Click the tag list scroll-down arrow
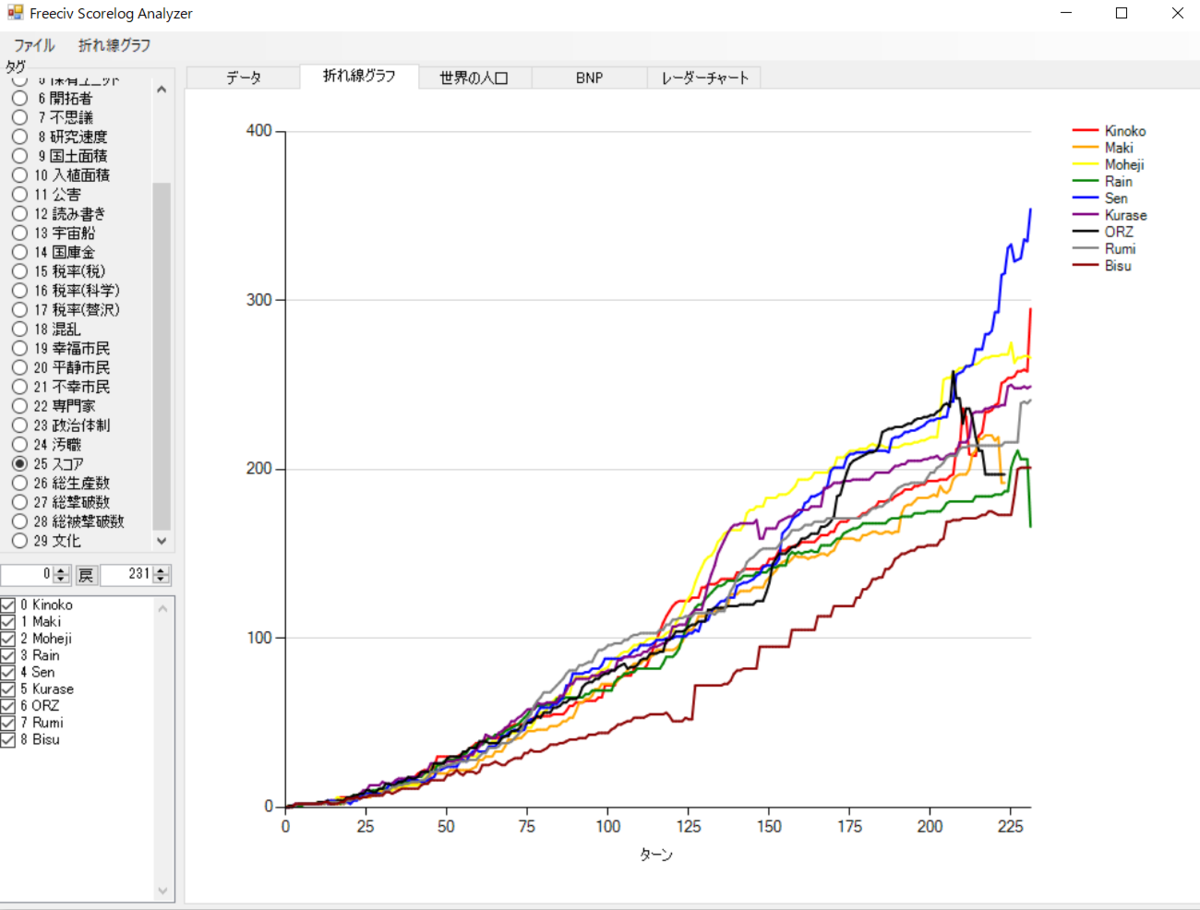 pos(162,541)
